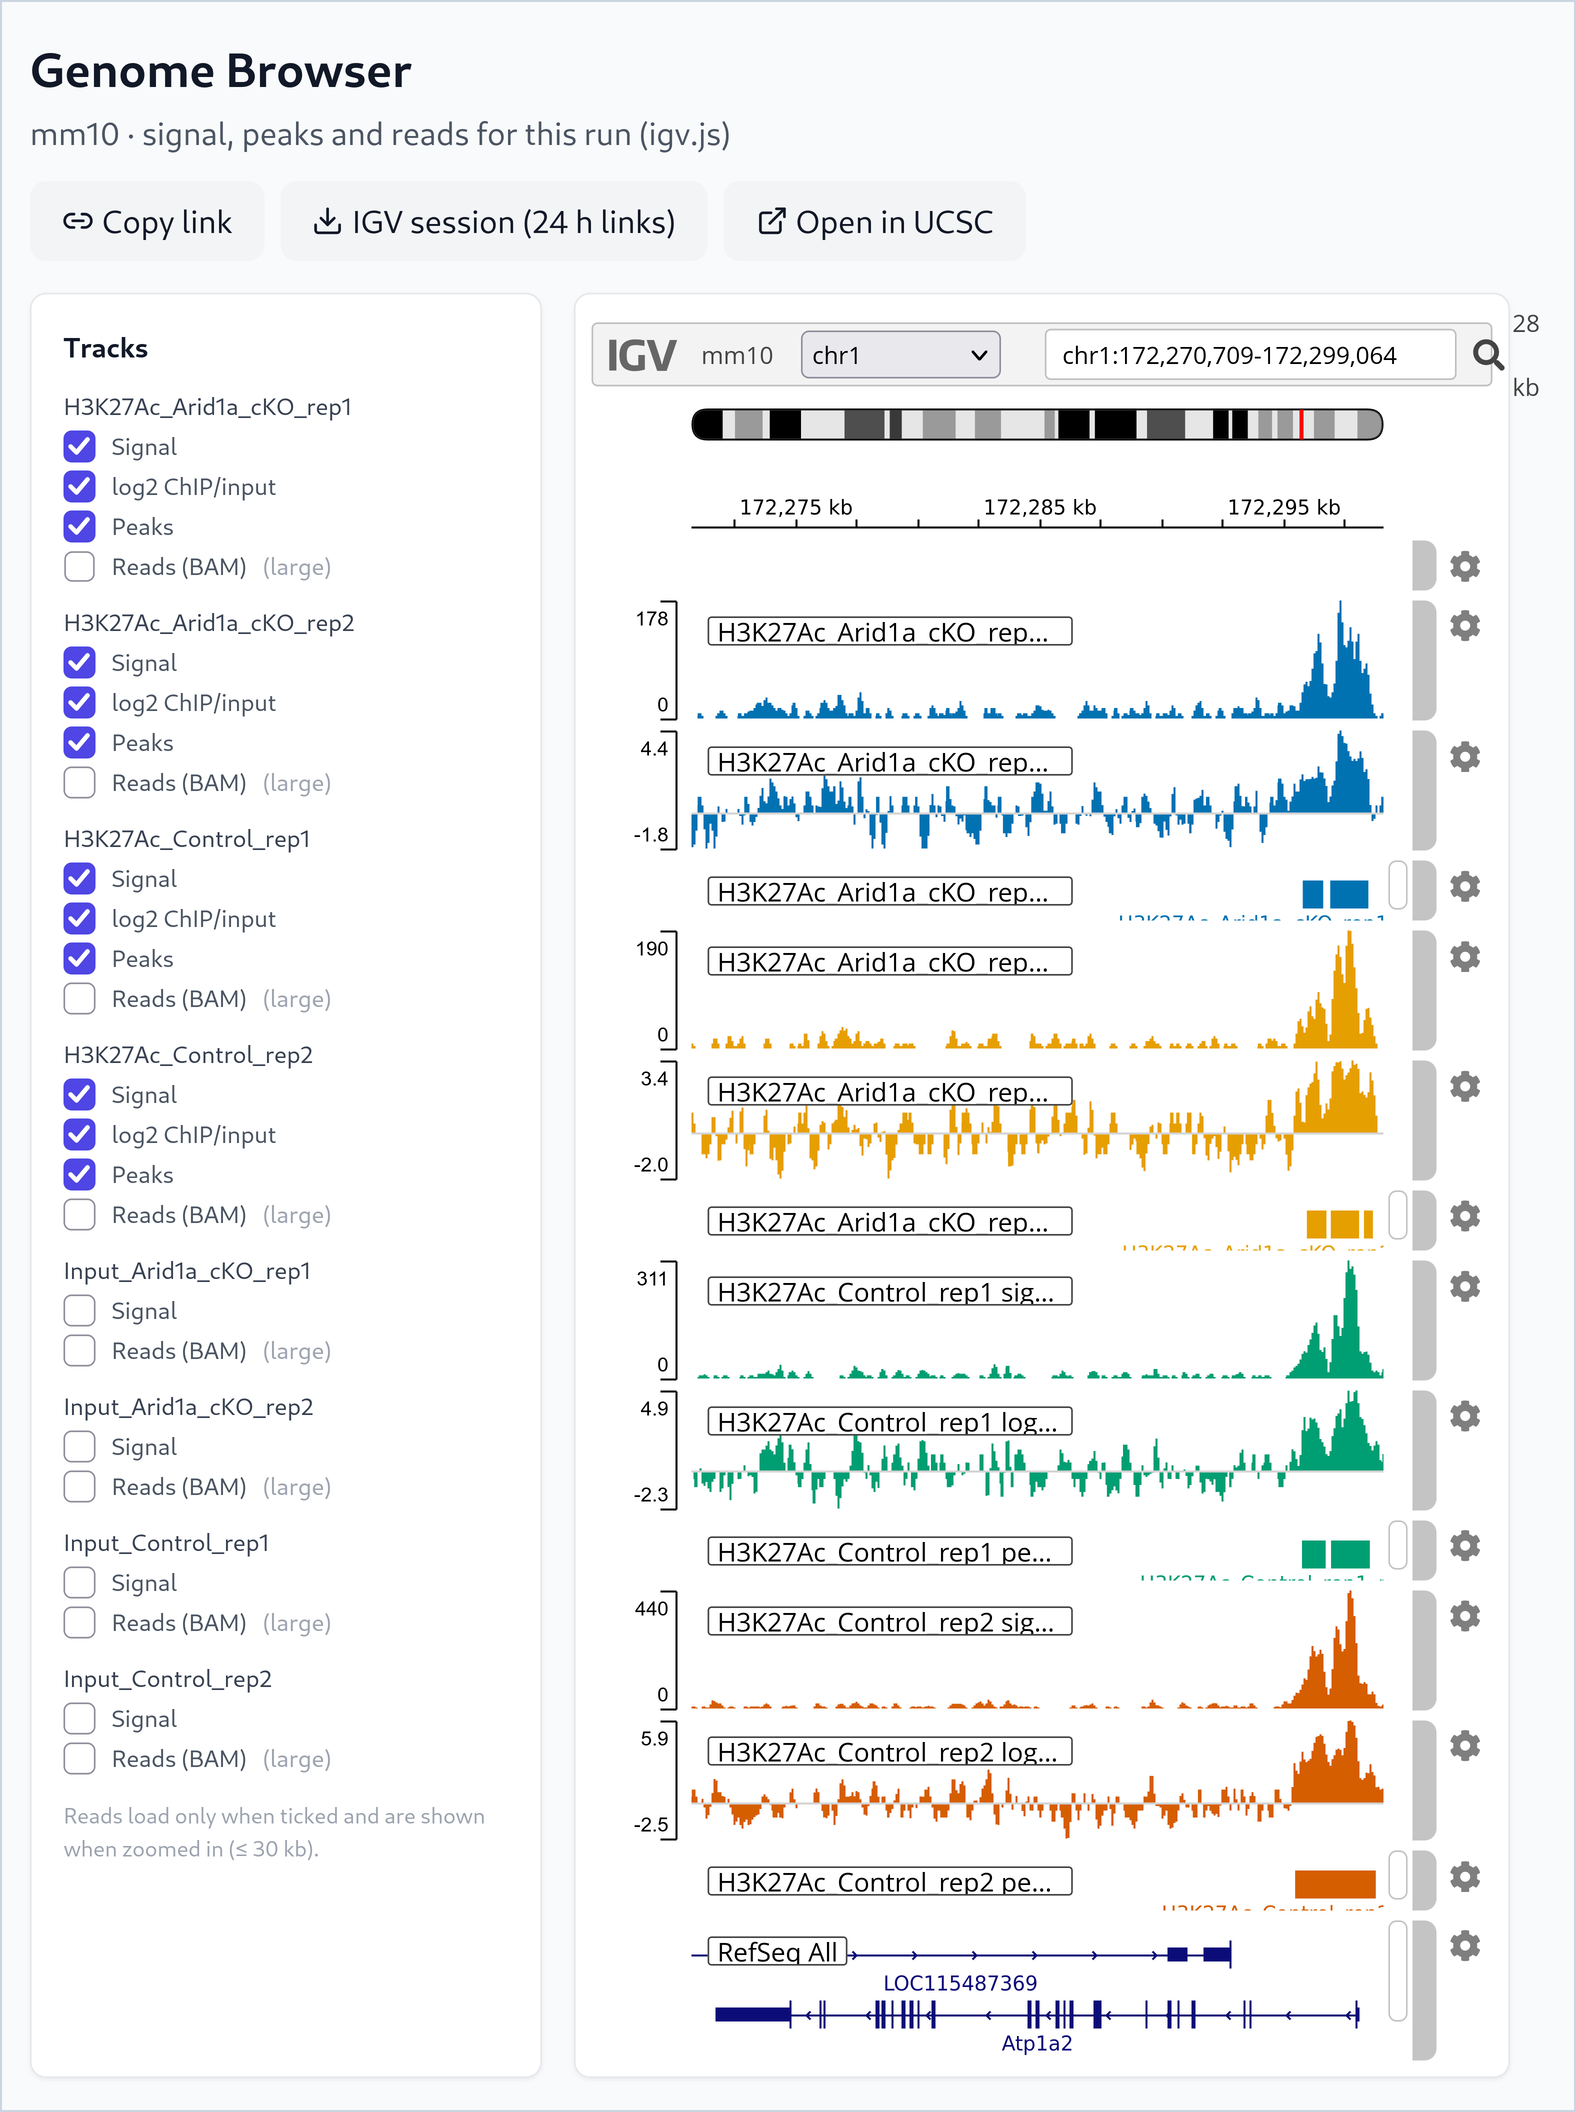Viewport: 1576px width, 2112px height.
Task: Download IGV session (24 h links)
Action: point(494,221)
